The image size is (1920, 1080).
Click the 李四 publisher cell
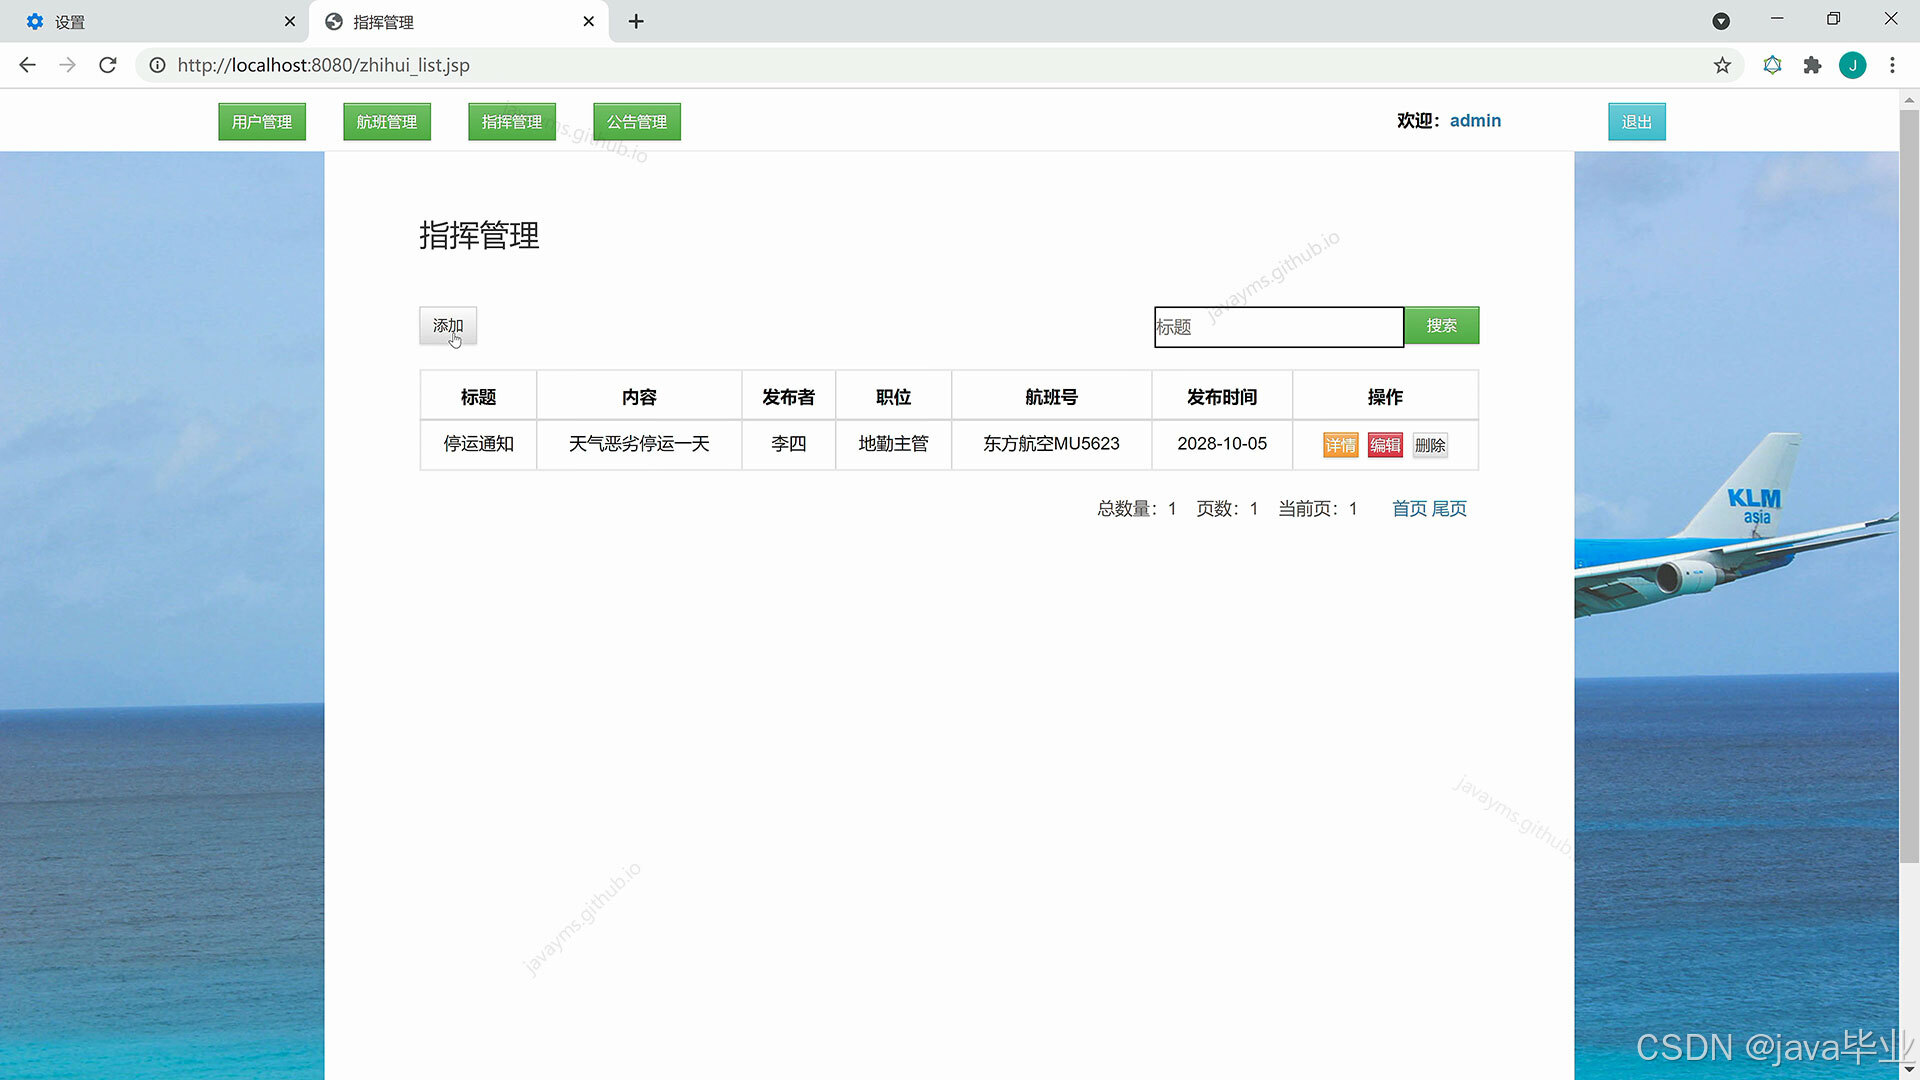[x=789, y=444]
